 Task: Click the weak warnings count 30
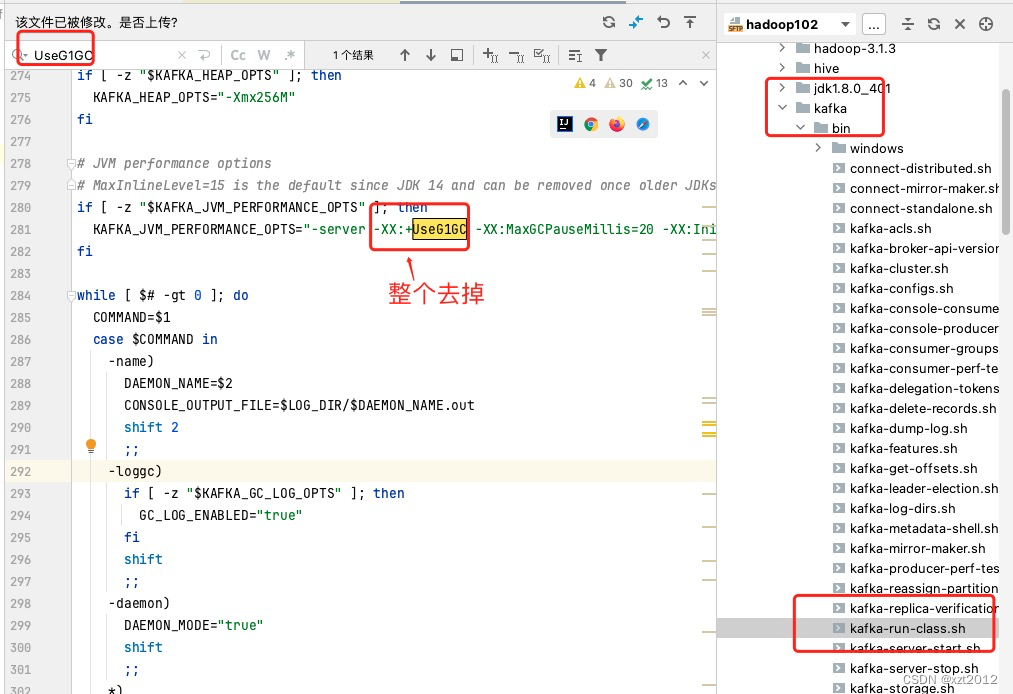pos(618,83)
